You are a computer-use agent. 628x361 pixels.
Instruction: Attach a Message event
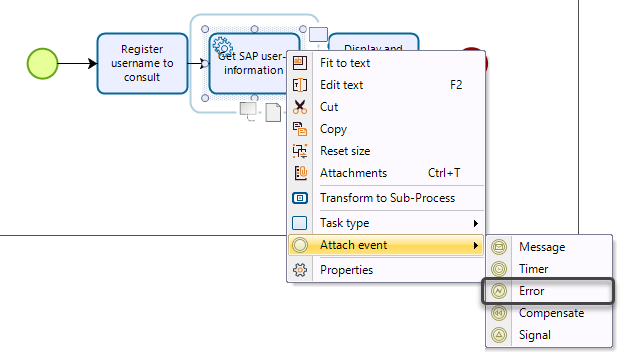(549, 247)
